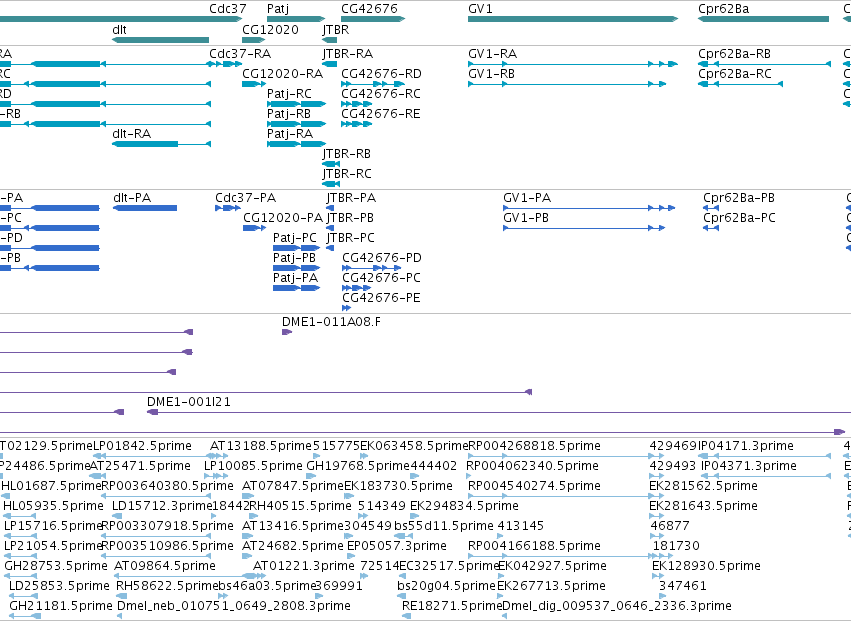Click the dlt gene bar in the top track
The width and height of the screenshot is (851, 621).
[160, 40]
